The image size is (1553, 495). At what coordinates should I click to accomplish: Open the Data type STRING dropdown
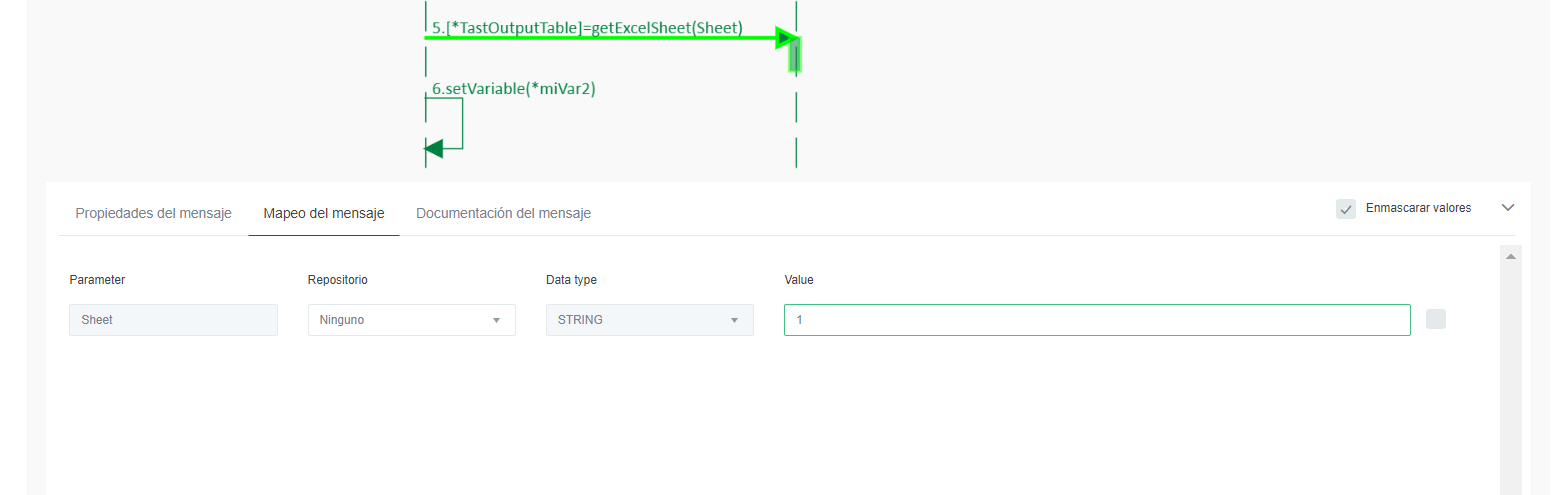coord(649,320)
